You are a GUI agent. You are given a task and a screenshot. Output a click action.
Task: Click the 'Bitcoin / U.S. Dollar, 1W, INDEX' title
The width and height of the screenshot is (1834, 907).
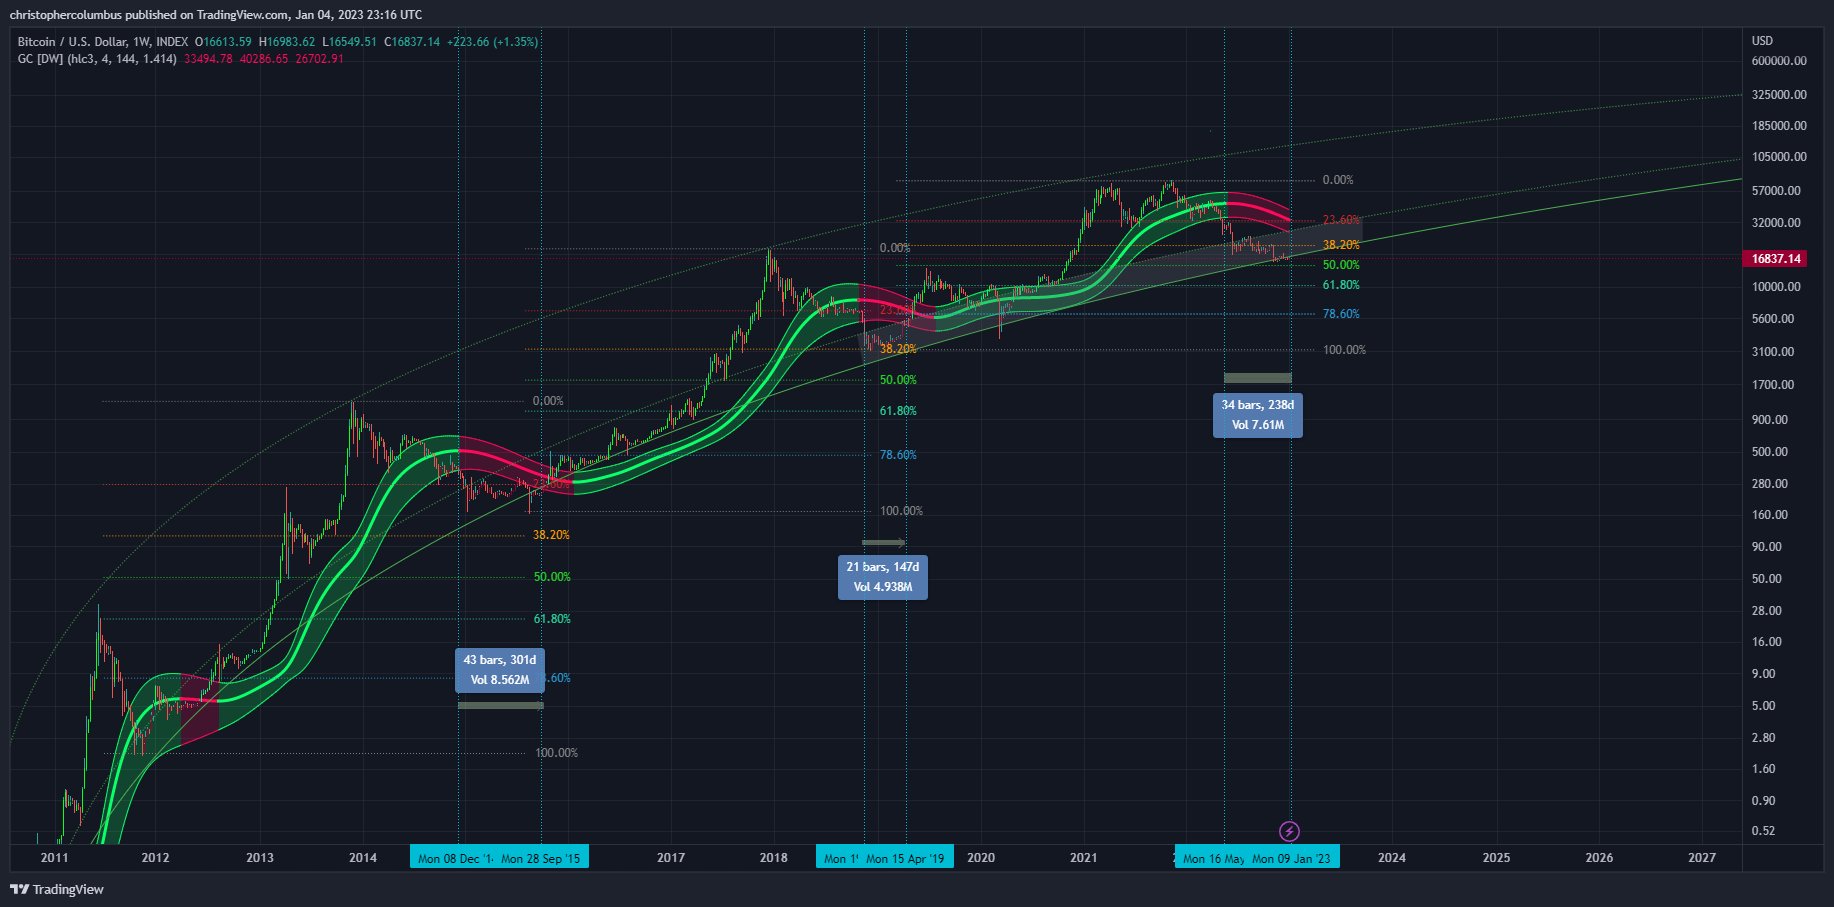coord(102,42)
